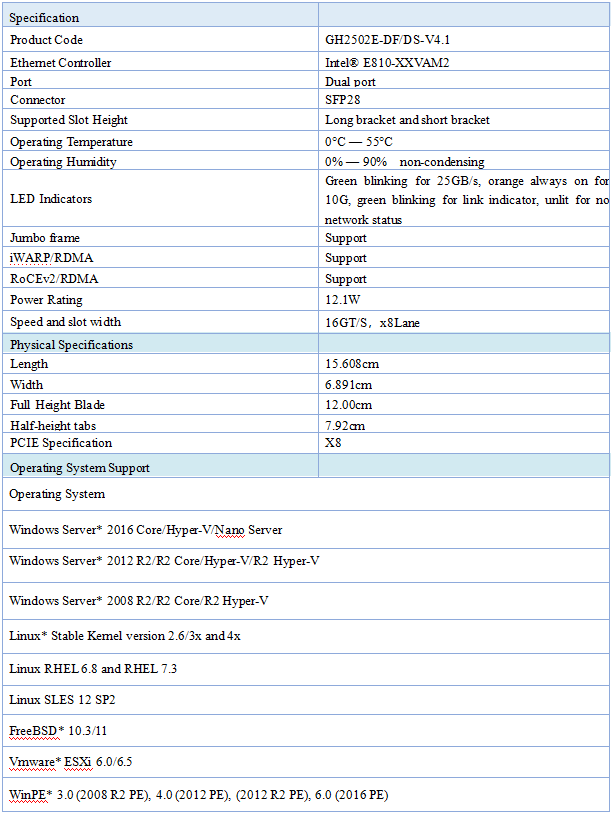Select the 0% — 90% non-condensing humidity text
612x815 pixels.
(404, 162)
